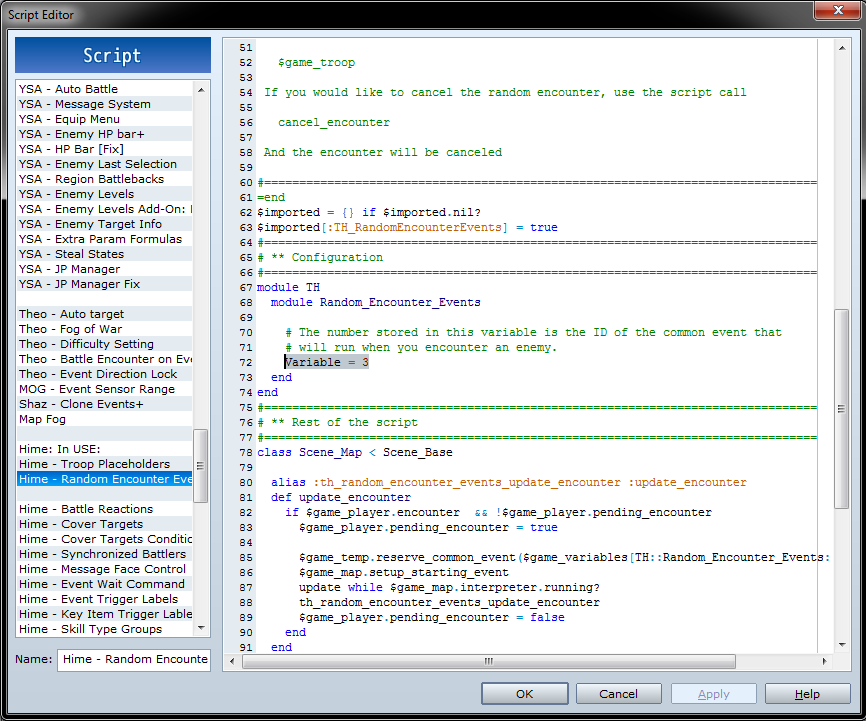Viewport: 866px width, 721px height.
Task: Close the Script Editor window
Action: tap(837, 10)
